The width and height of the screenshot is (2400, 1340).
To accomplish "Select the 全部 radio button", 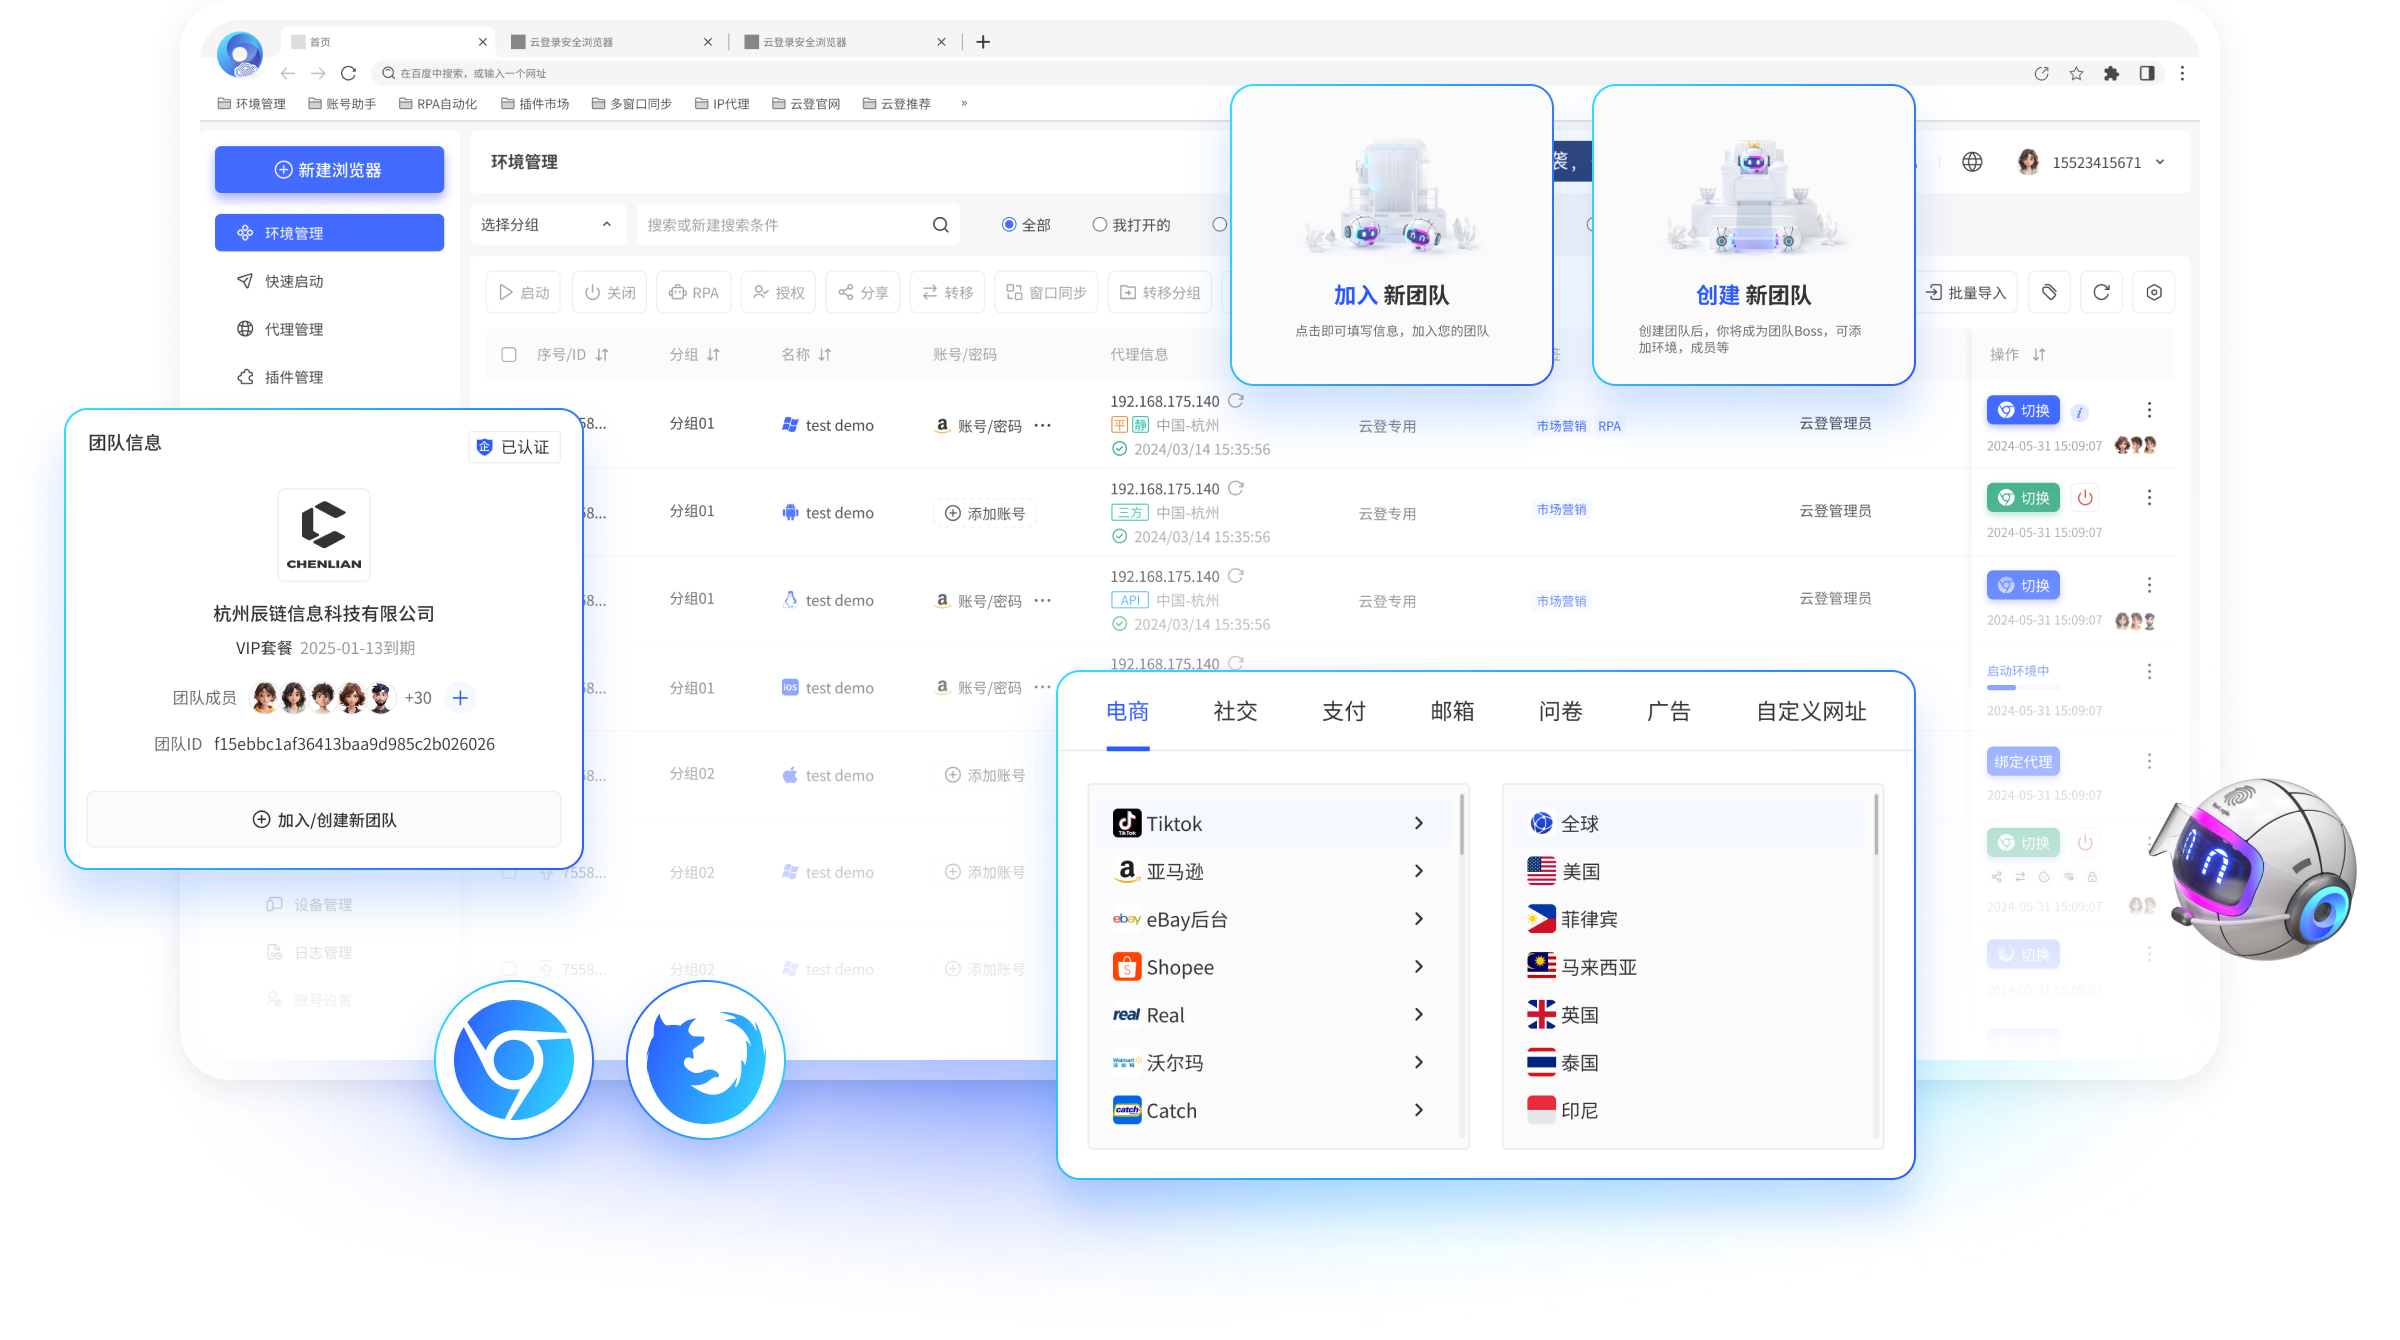I will [x=1009, y=225].
